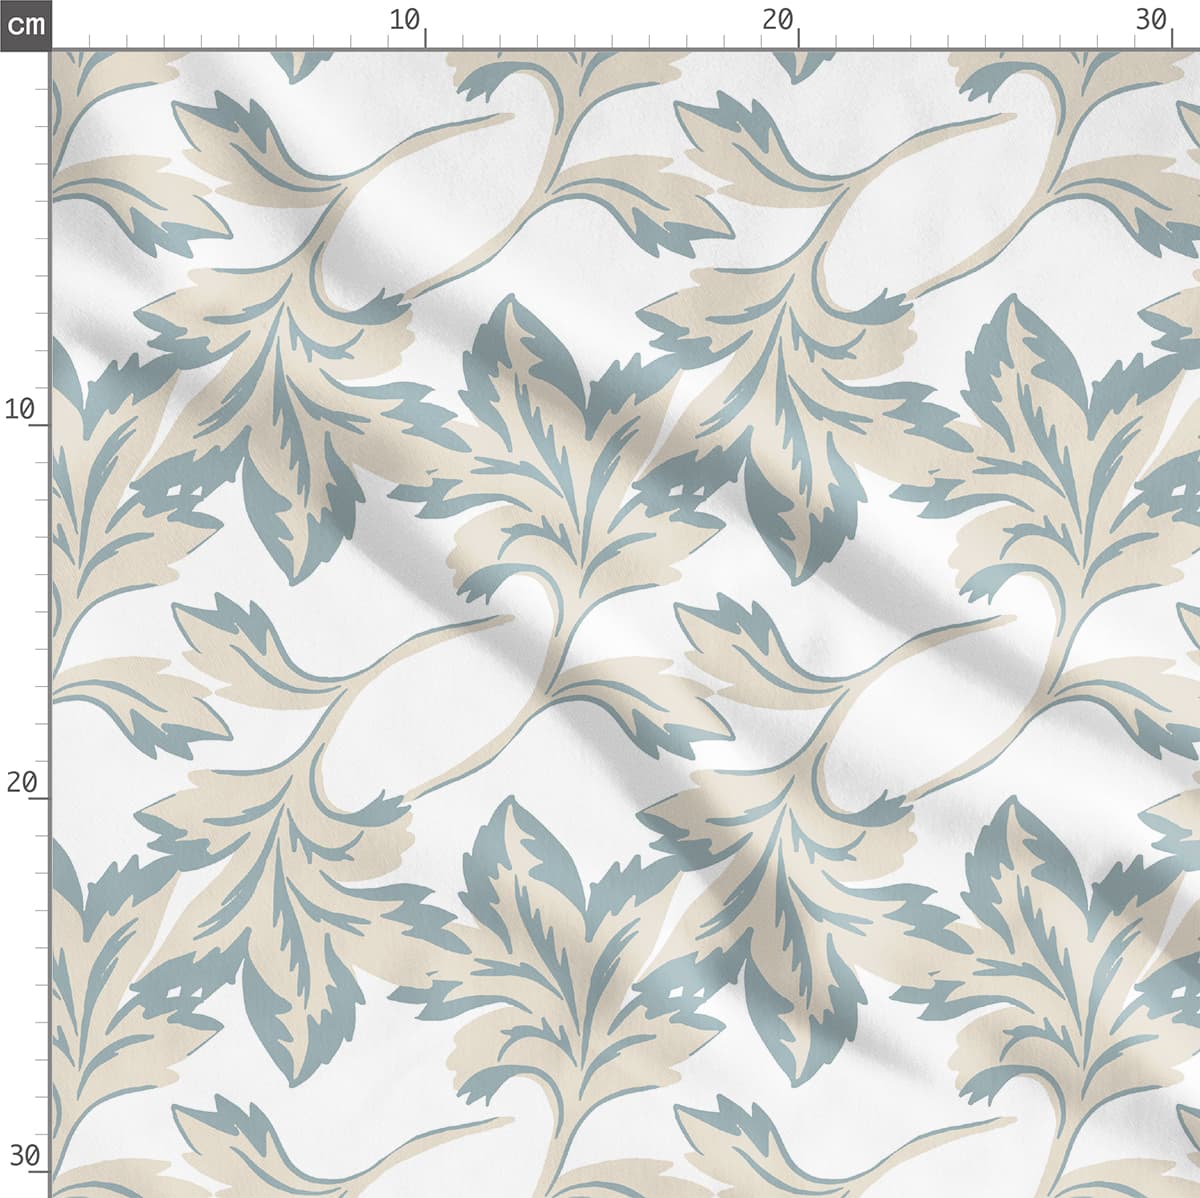
Task: Click the long 10 cm tick on top ruler
Action: coord(425,38)
